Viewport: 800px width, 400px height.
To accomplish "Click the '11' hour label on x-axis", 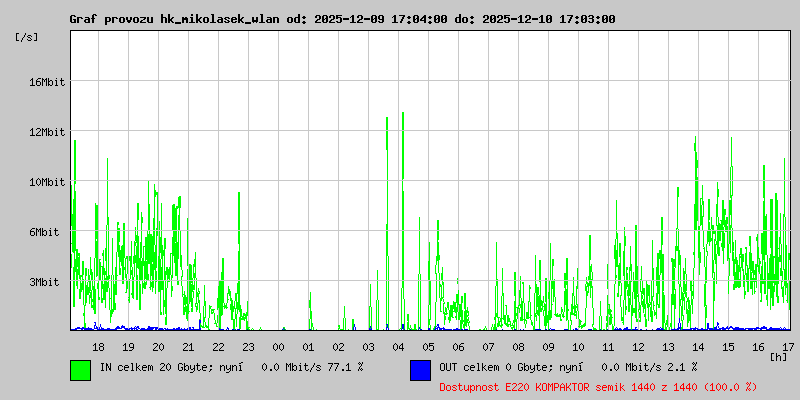I will [x=608, y=347].
